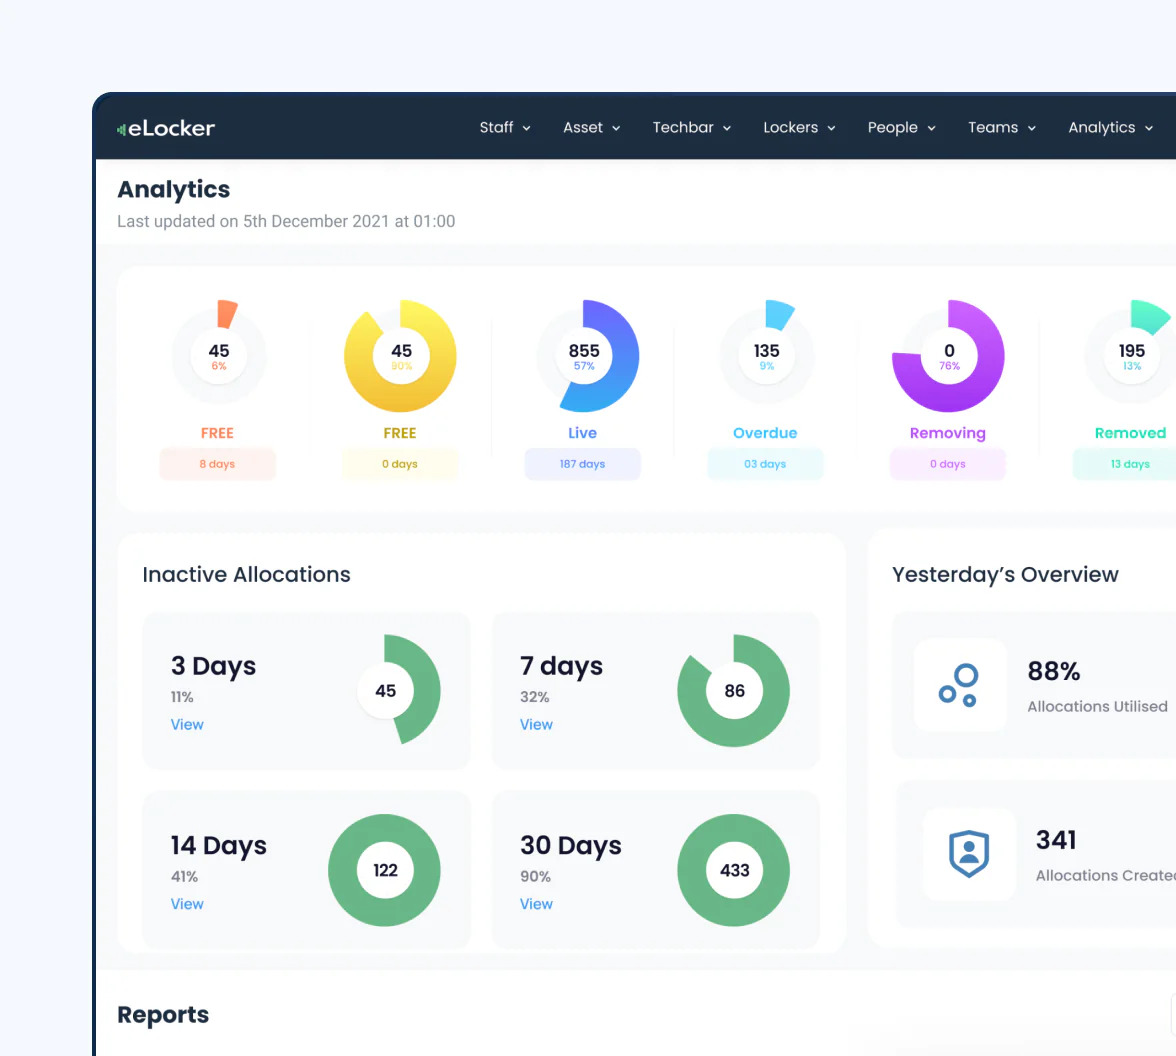Click the 03 days badge
1176x1056 pixels.
pos(765,464)
